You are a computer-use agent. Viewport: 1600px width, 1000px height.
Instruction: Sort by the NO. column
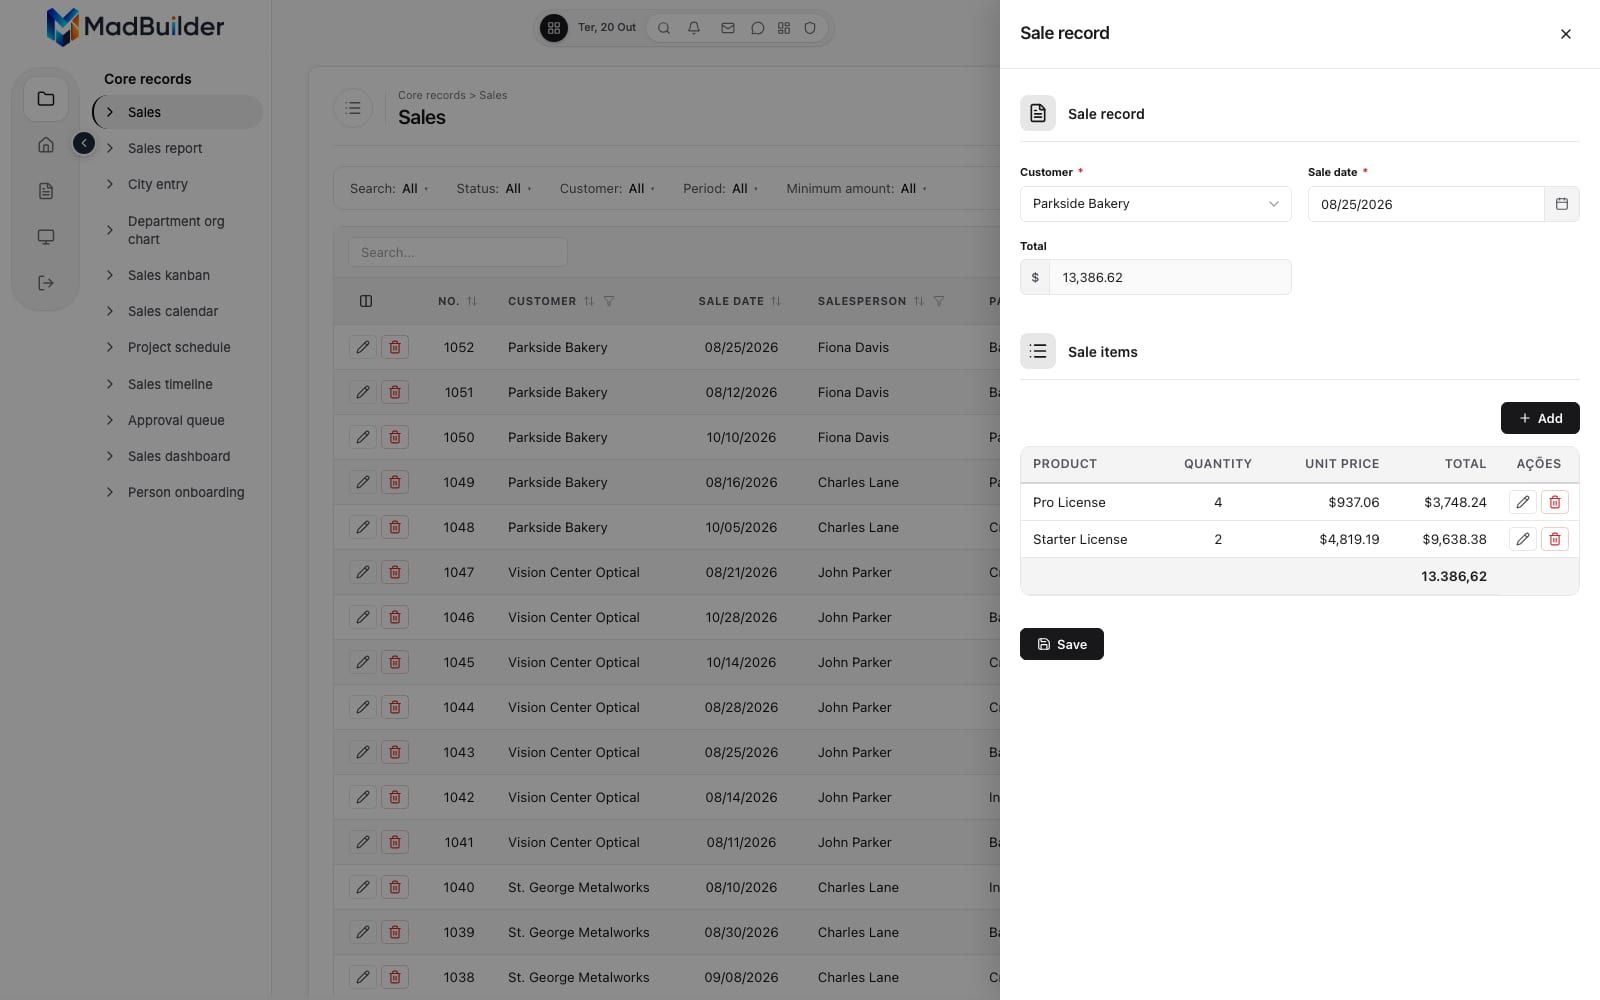472,301
